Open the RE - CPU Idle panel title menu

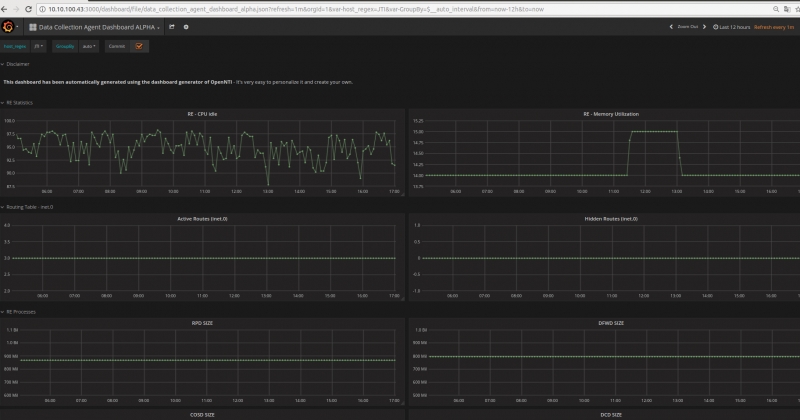[202, 114]
